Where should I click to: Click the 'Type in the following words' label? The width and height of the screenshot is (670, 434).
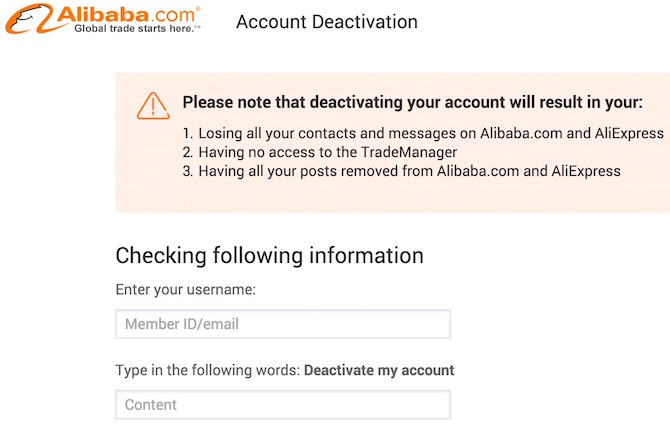coord(208,370)
